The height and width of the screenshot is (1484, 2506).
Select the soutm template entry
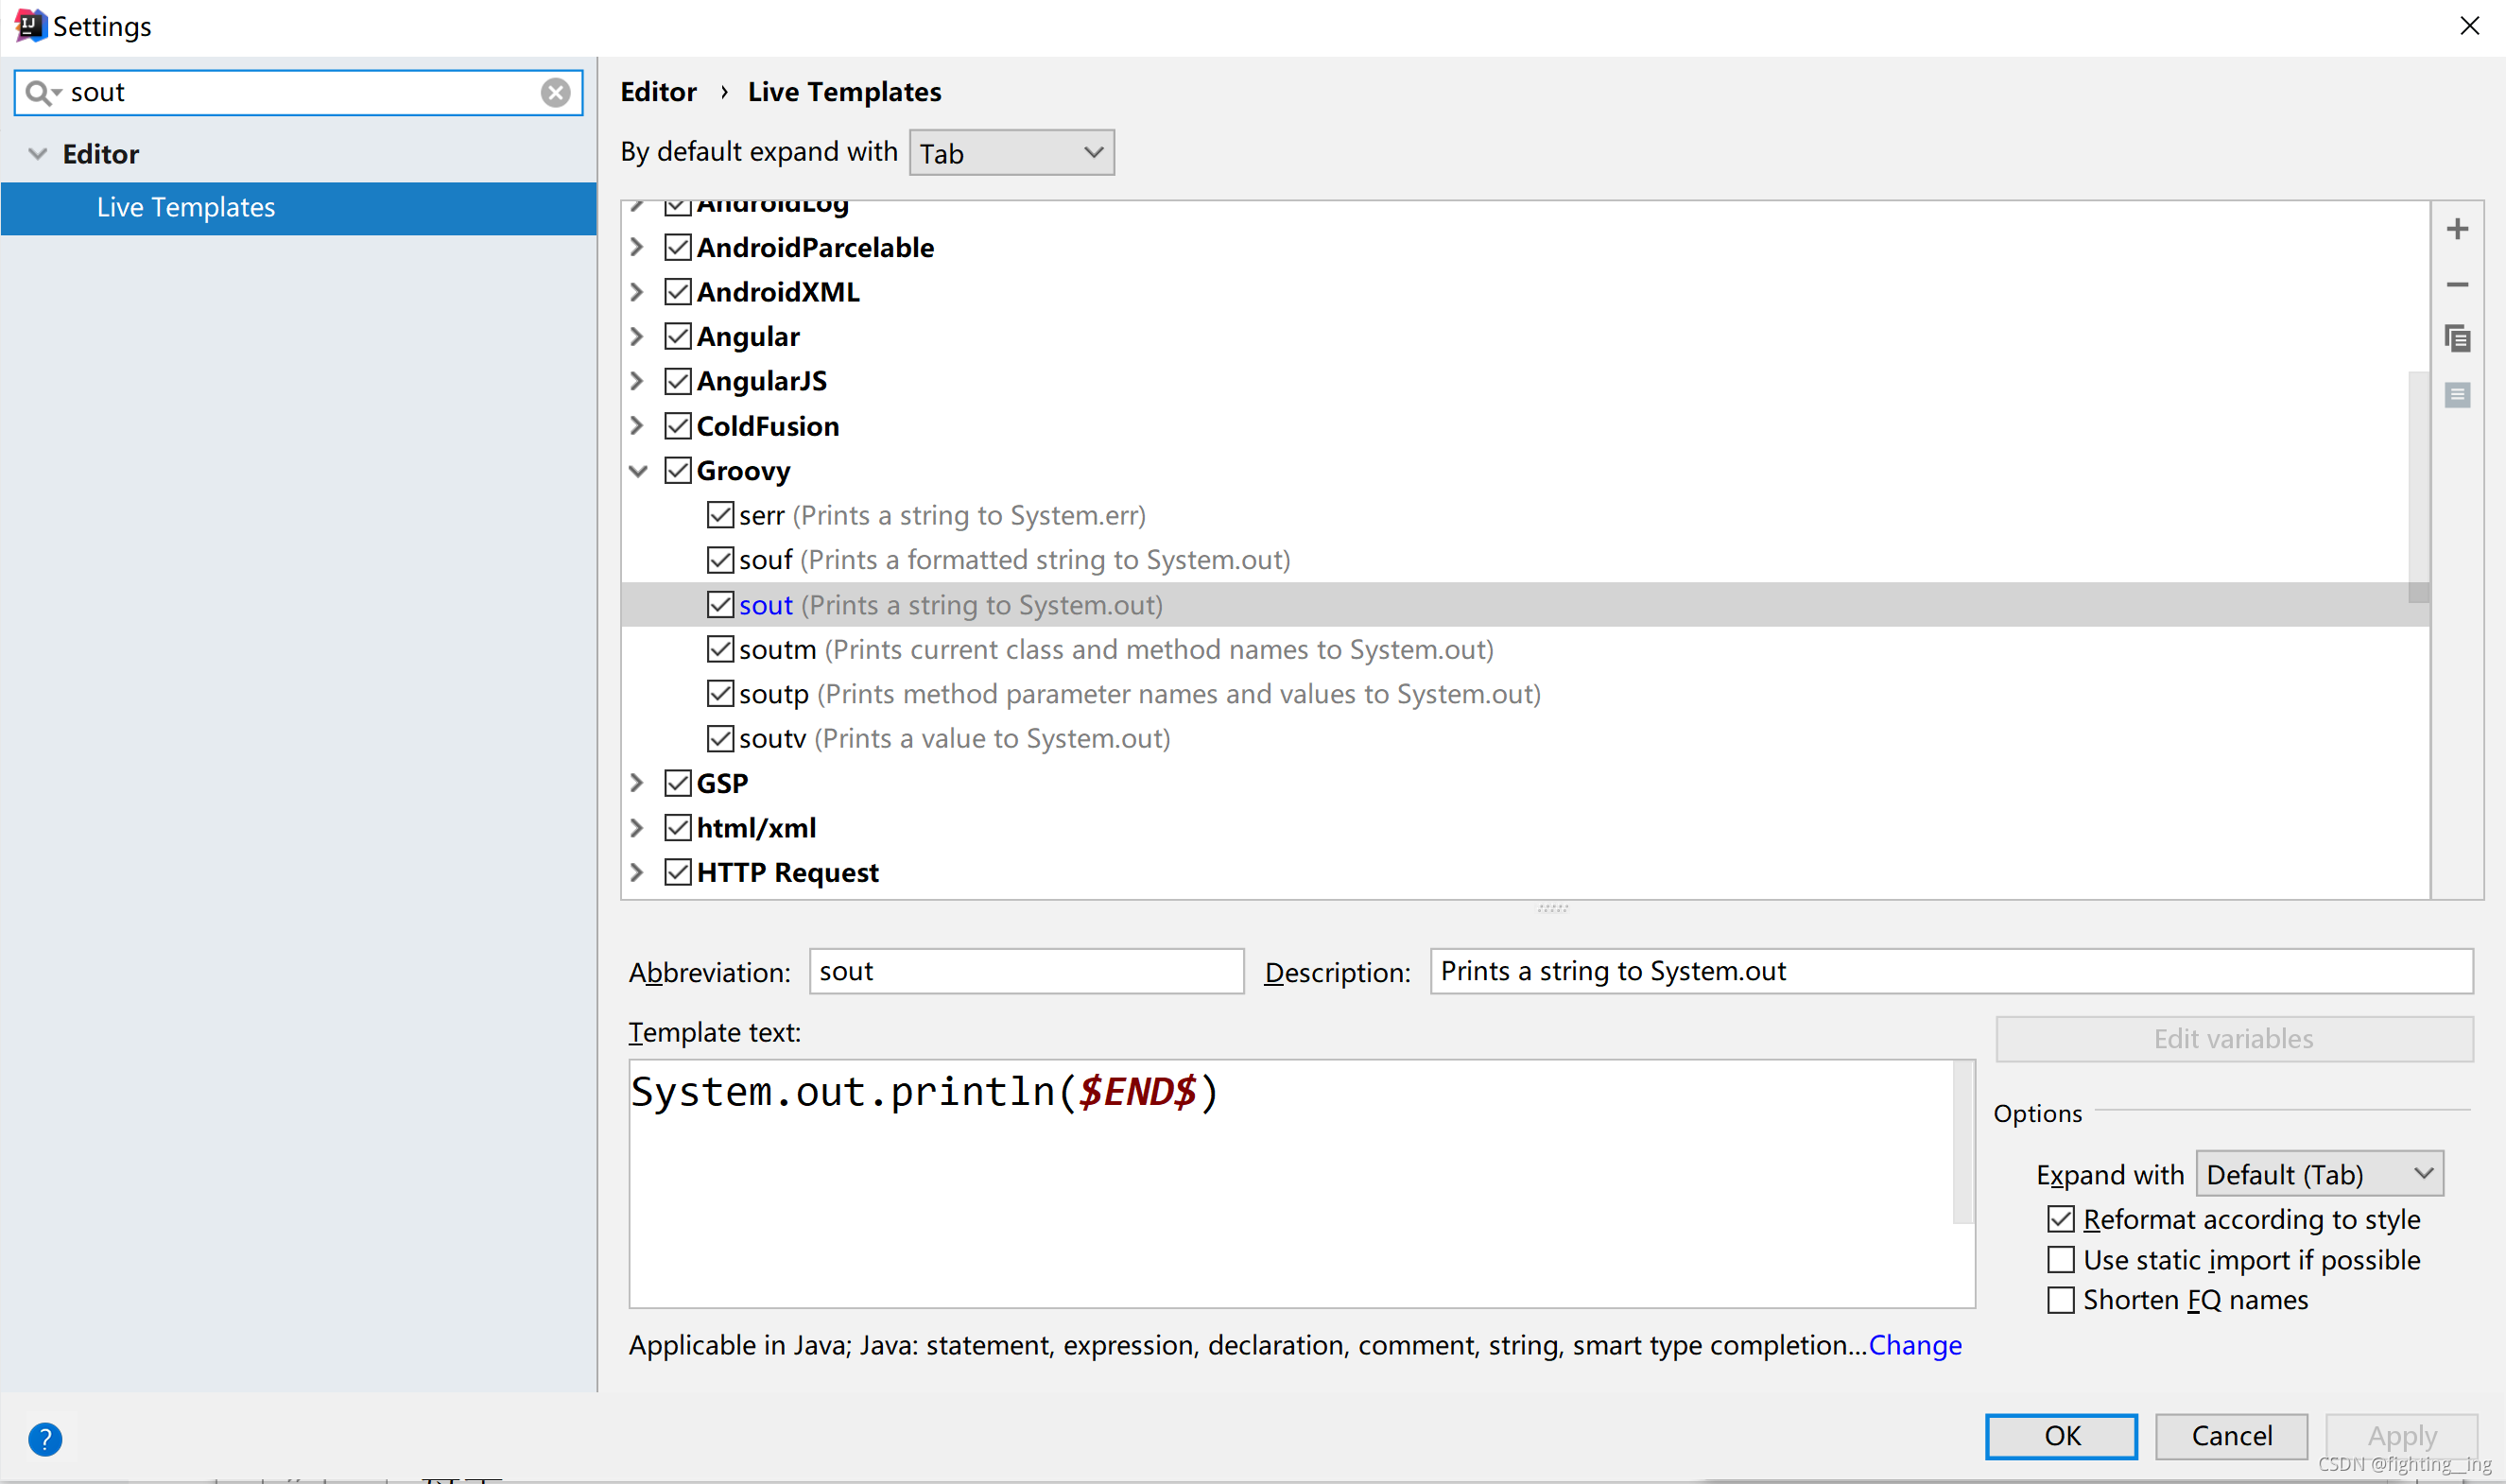tap(777, 650)
